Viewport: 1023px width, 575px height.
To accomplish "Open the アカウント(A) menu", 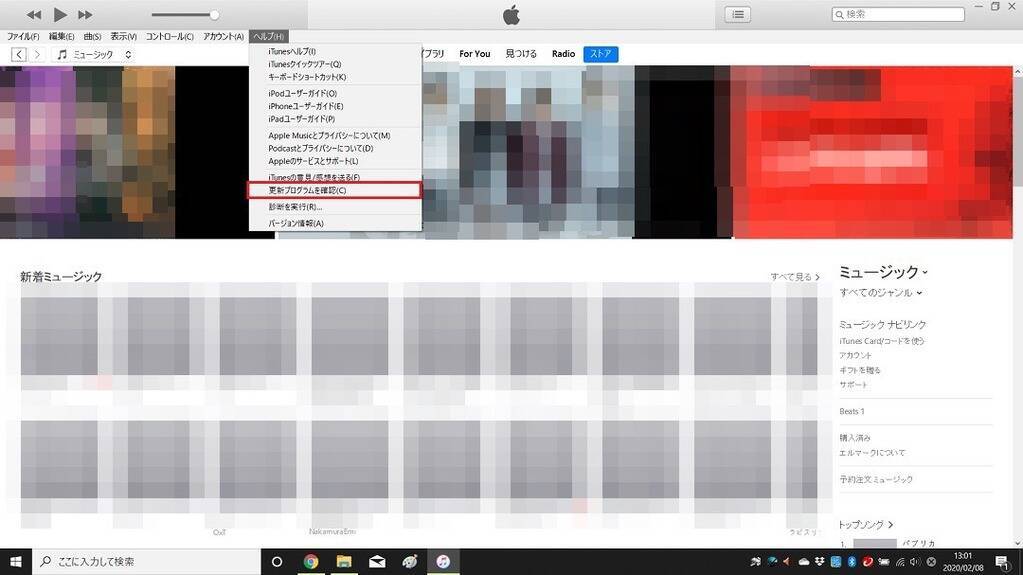I will (223, 37).
